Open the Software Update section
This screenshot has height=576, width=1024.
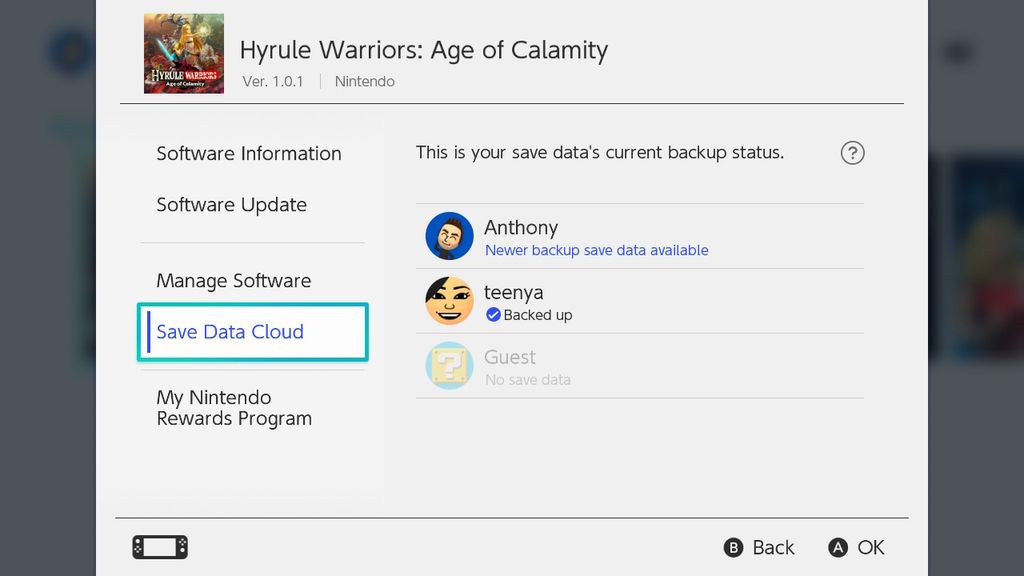click(231, 205)
